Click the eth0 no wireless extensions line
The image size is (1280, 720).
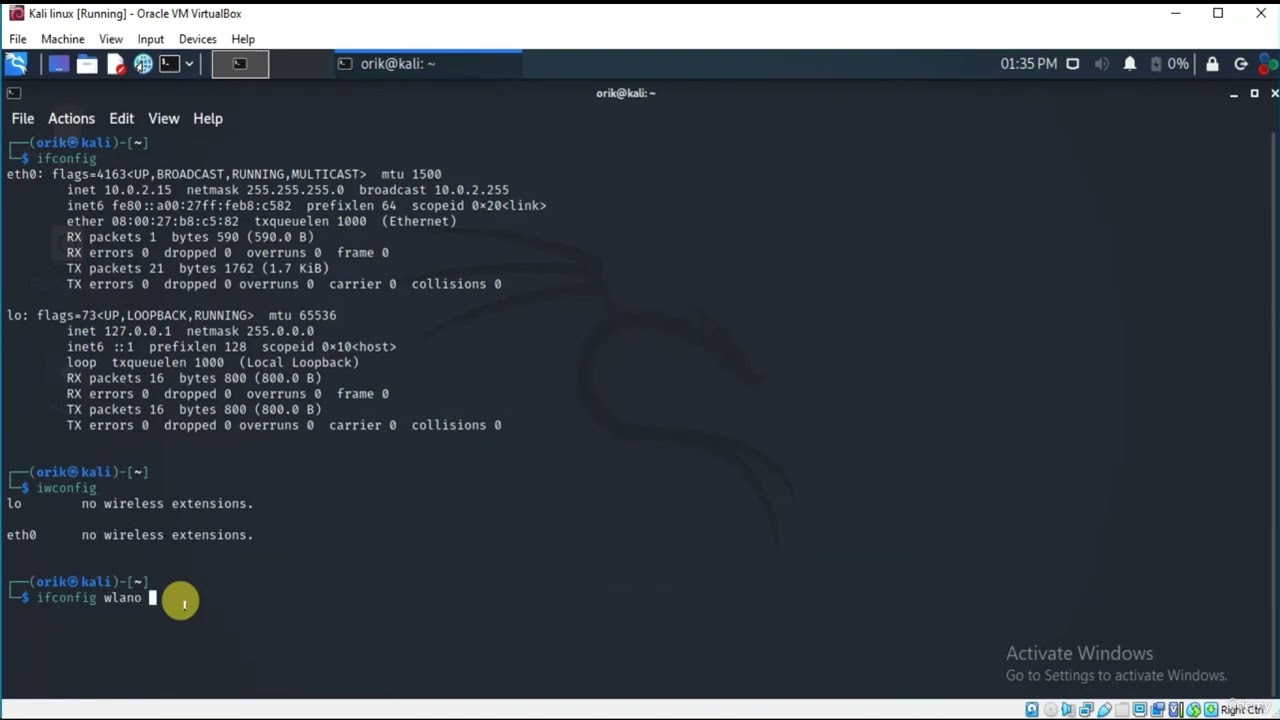pos(130,535)
